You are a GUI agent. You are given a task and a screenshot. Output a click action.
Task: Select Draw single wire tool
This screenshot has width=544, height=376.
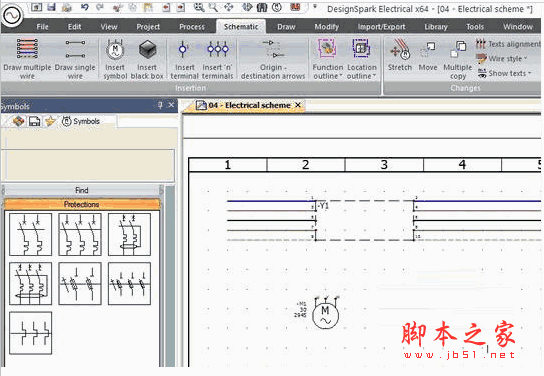click(x=75, y=58)
